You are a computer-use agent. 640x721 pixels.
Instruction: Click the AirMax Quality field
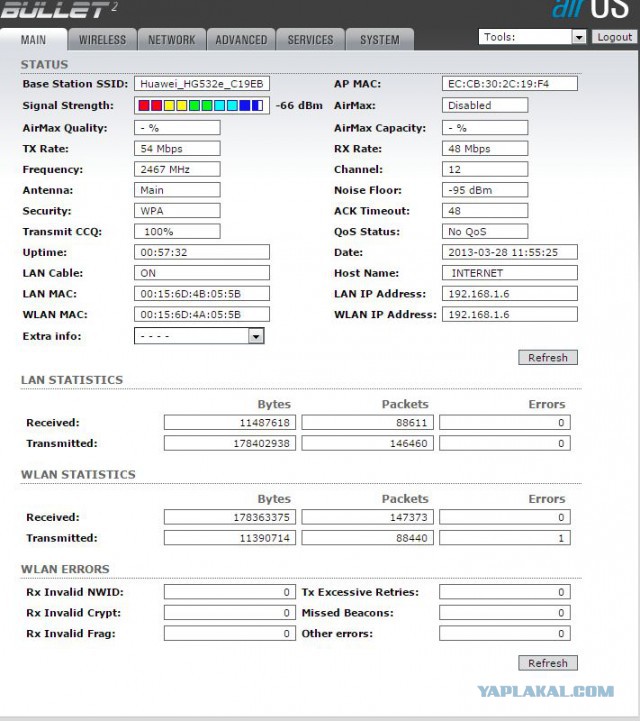[x=177, y=127]
